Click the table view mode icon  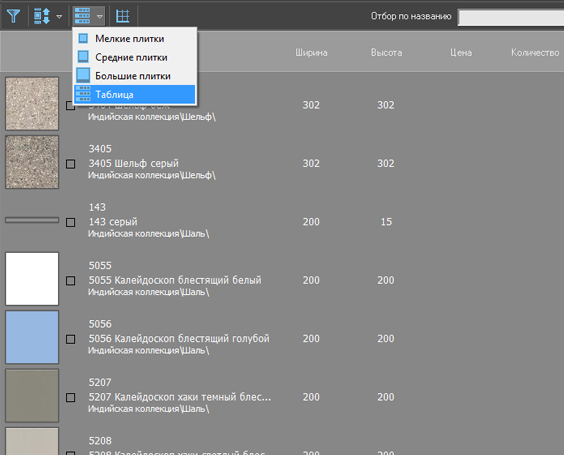click(82, 16)
